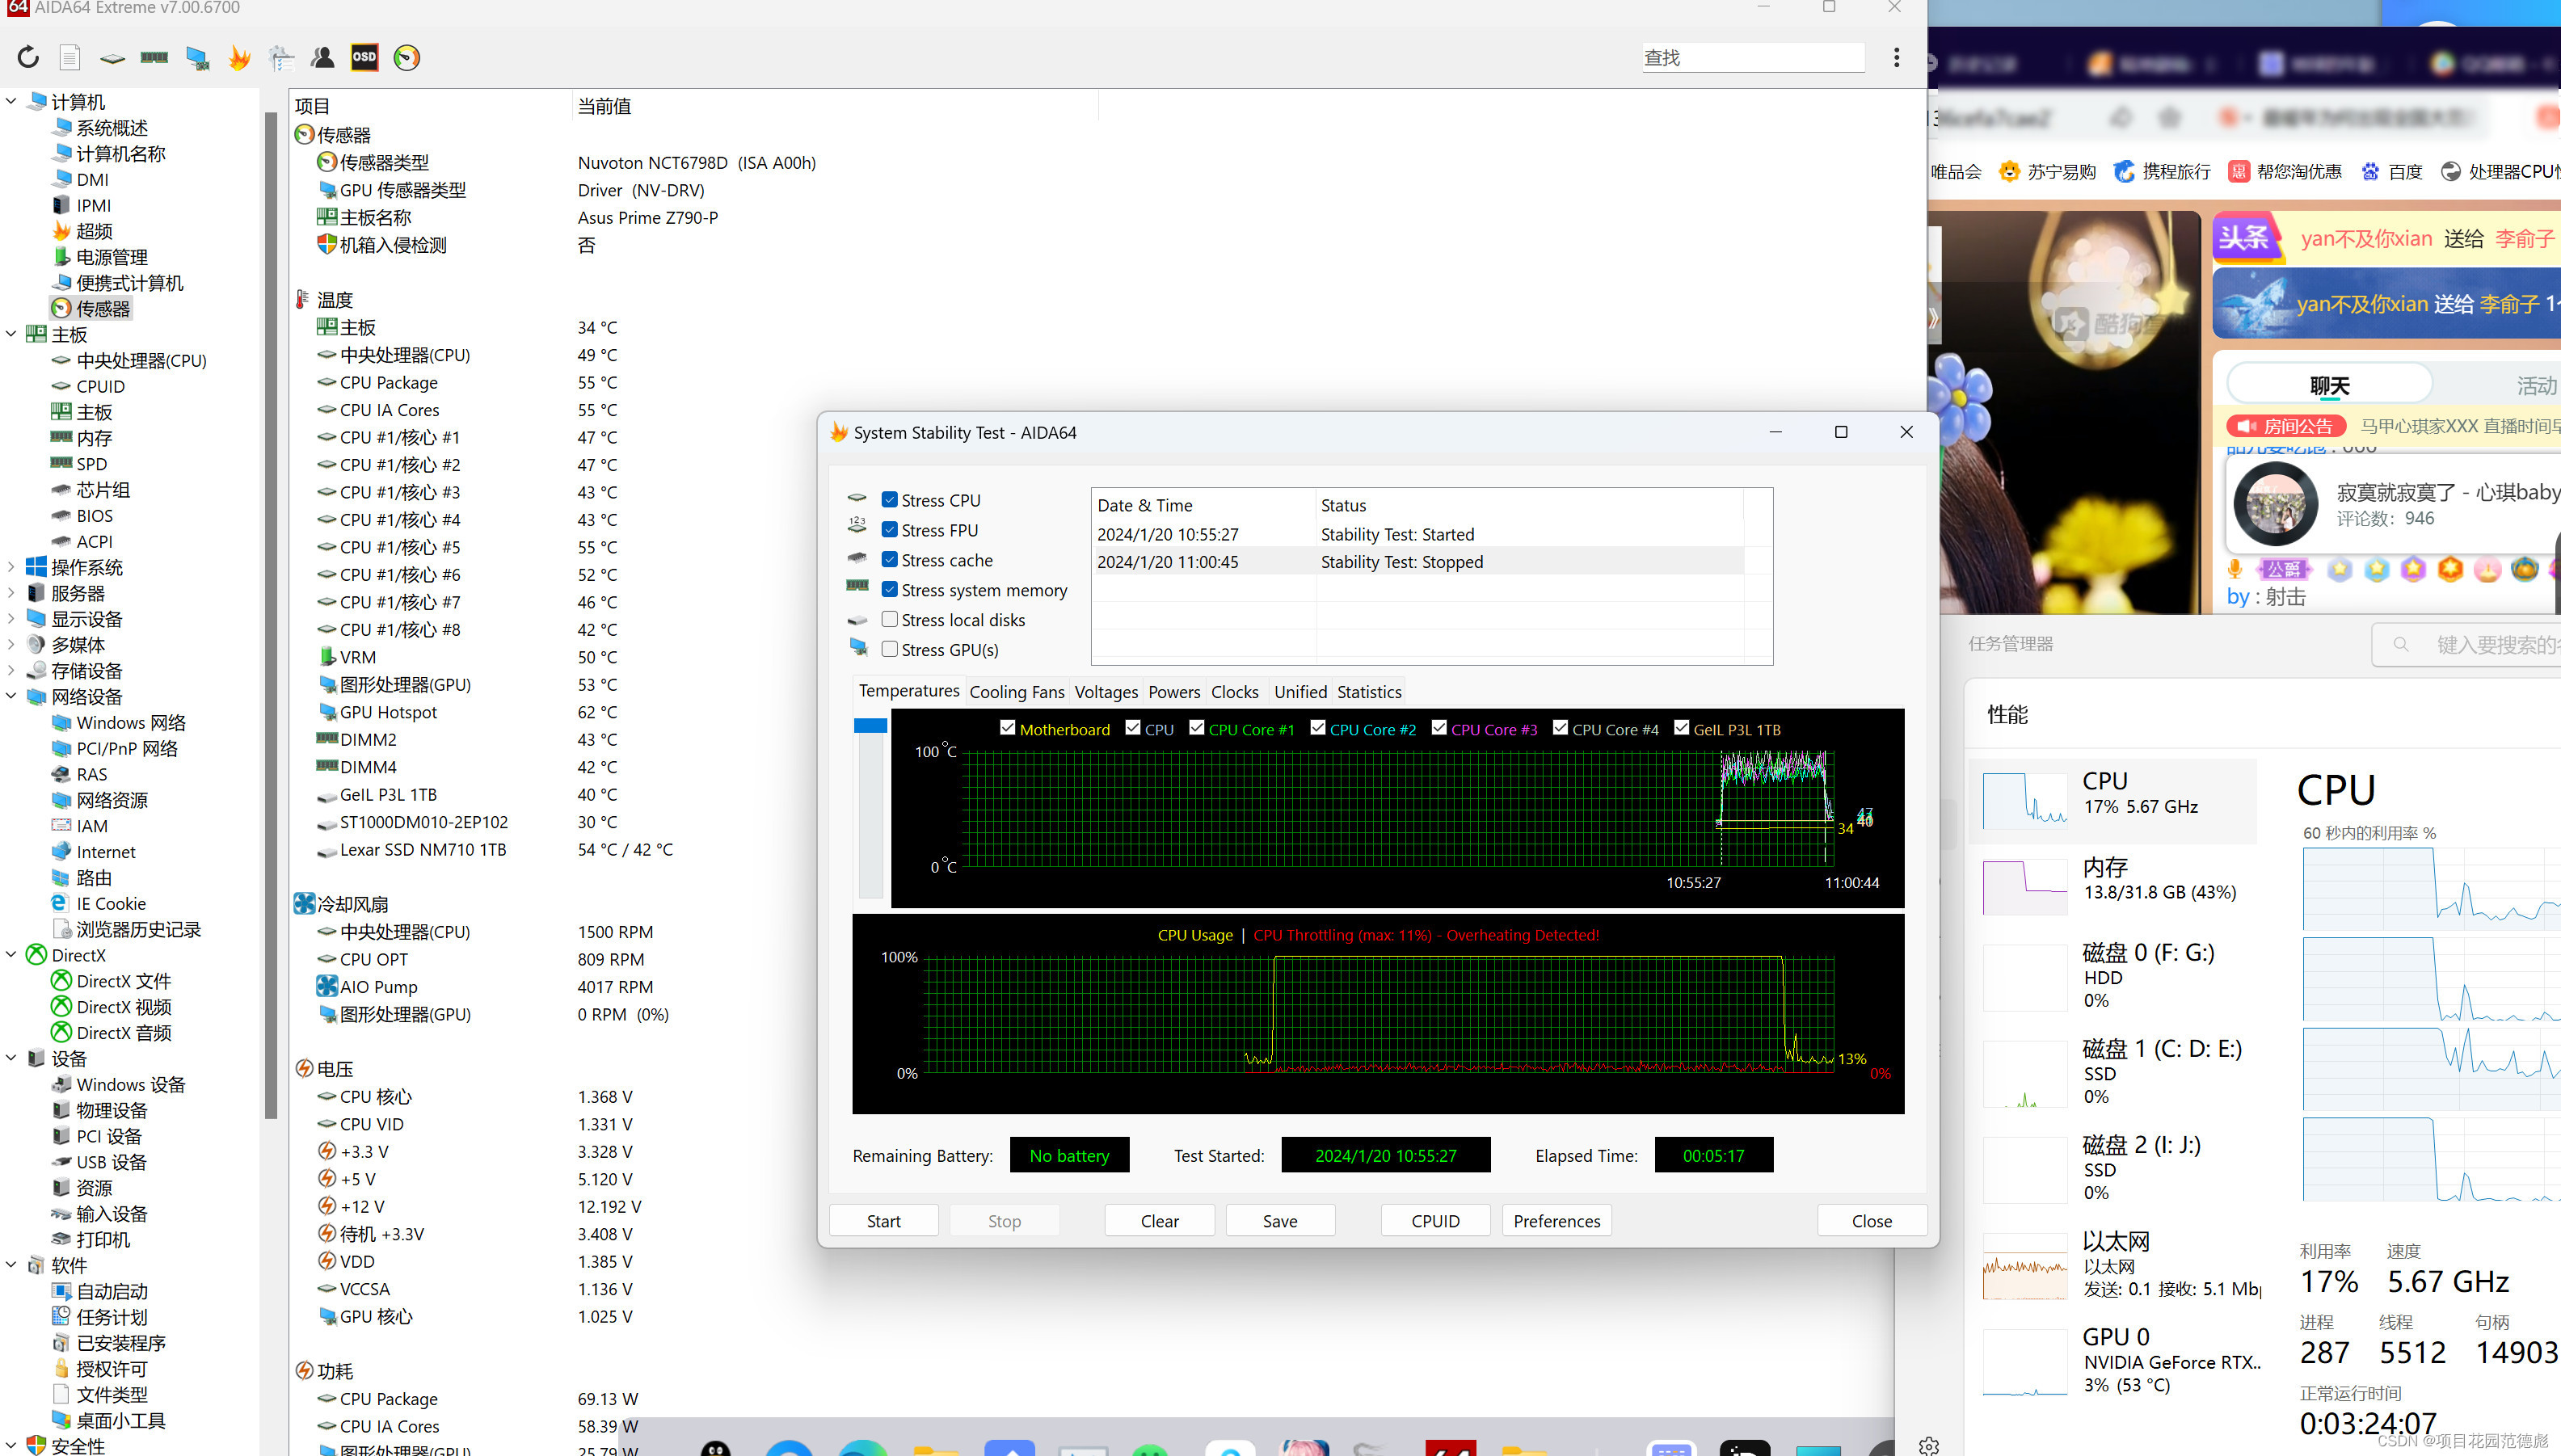Click the AIDA64 flame/burn-in test icon

(238, 58)
